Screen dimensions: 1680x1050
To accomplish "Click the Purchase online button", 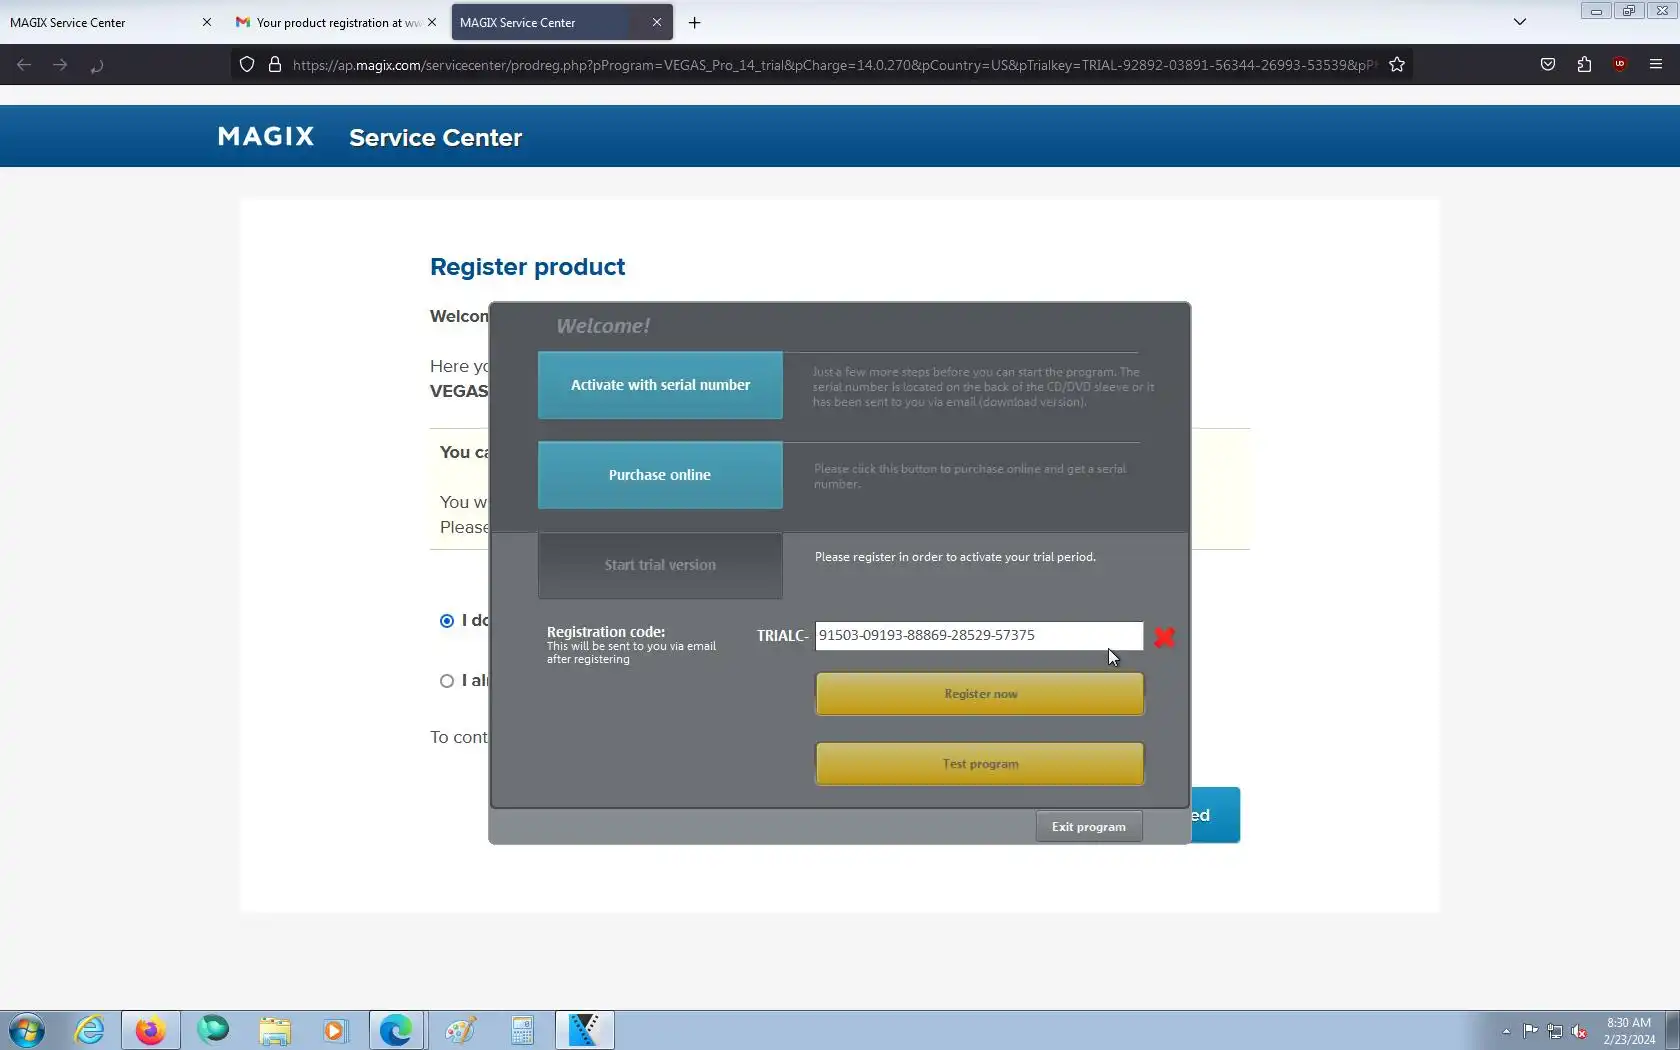I will pyautogui.click(x=660, y=475).
